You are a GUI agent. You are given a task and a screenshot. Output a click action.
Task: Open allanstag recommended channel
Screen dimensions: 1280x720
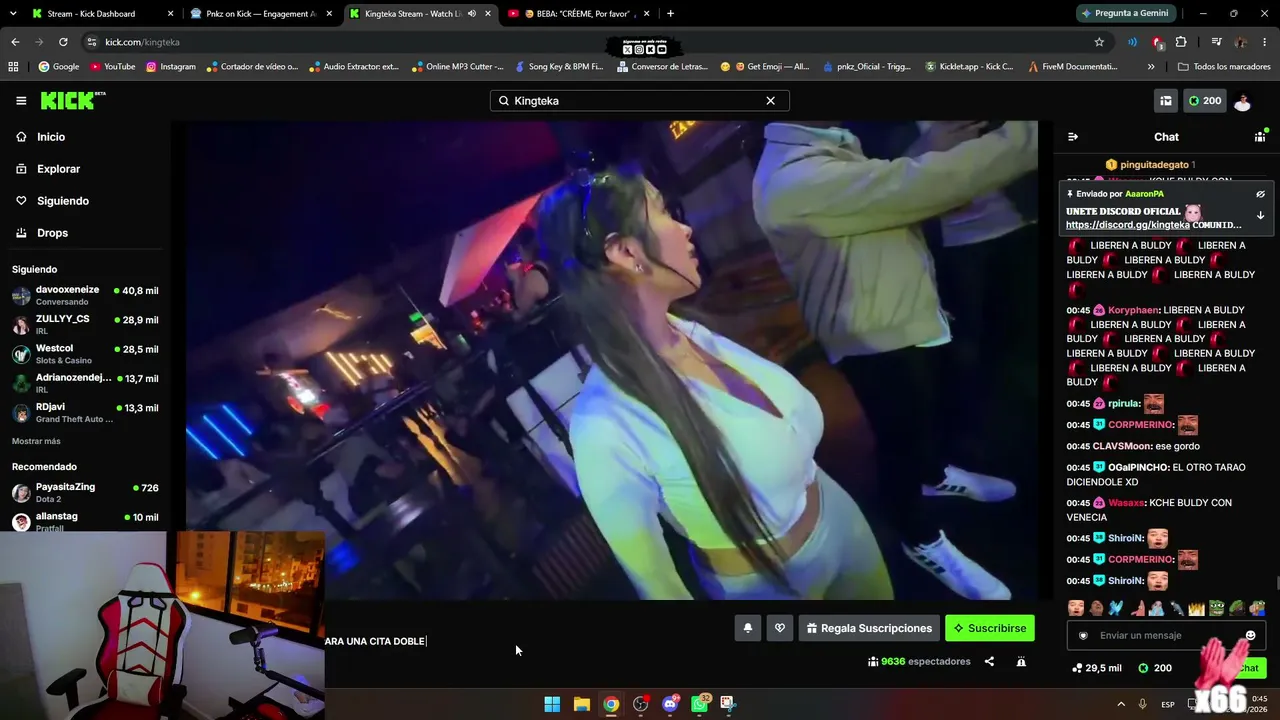click(85, 520)
